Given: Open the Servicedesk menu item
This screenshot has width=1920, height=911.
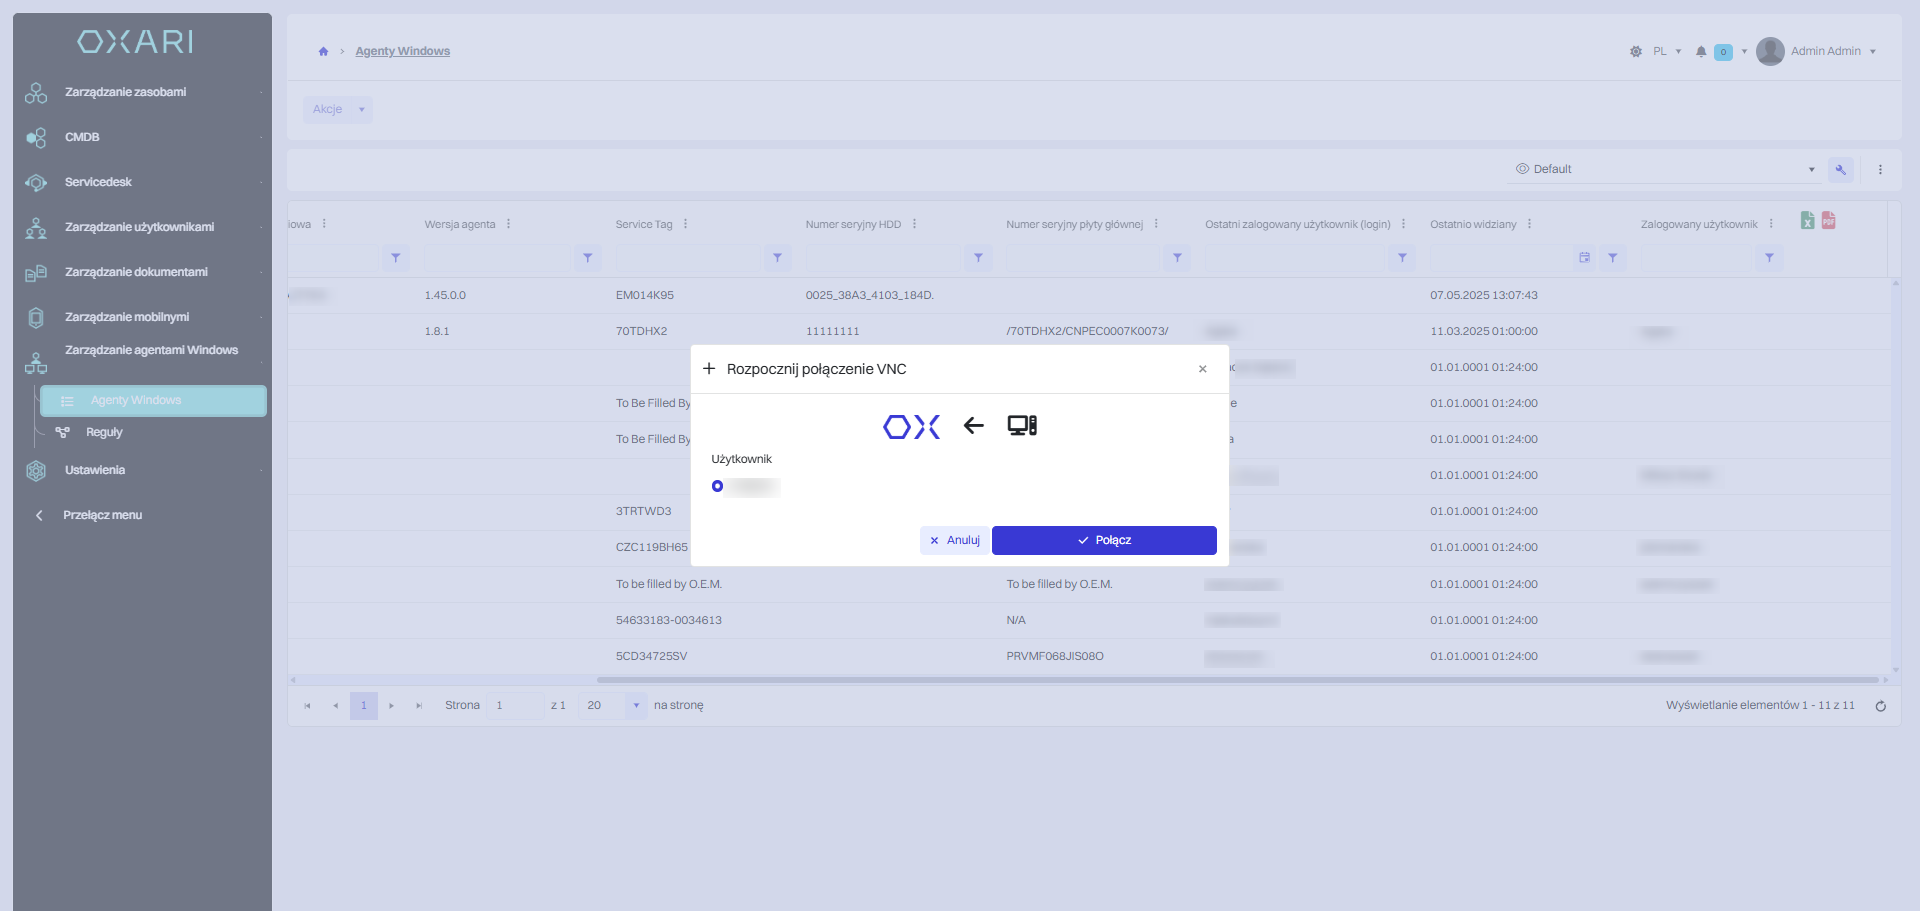Looking at the screenshot, I should [98, 182].
